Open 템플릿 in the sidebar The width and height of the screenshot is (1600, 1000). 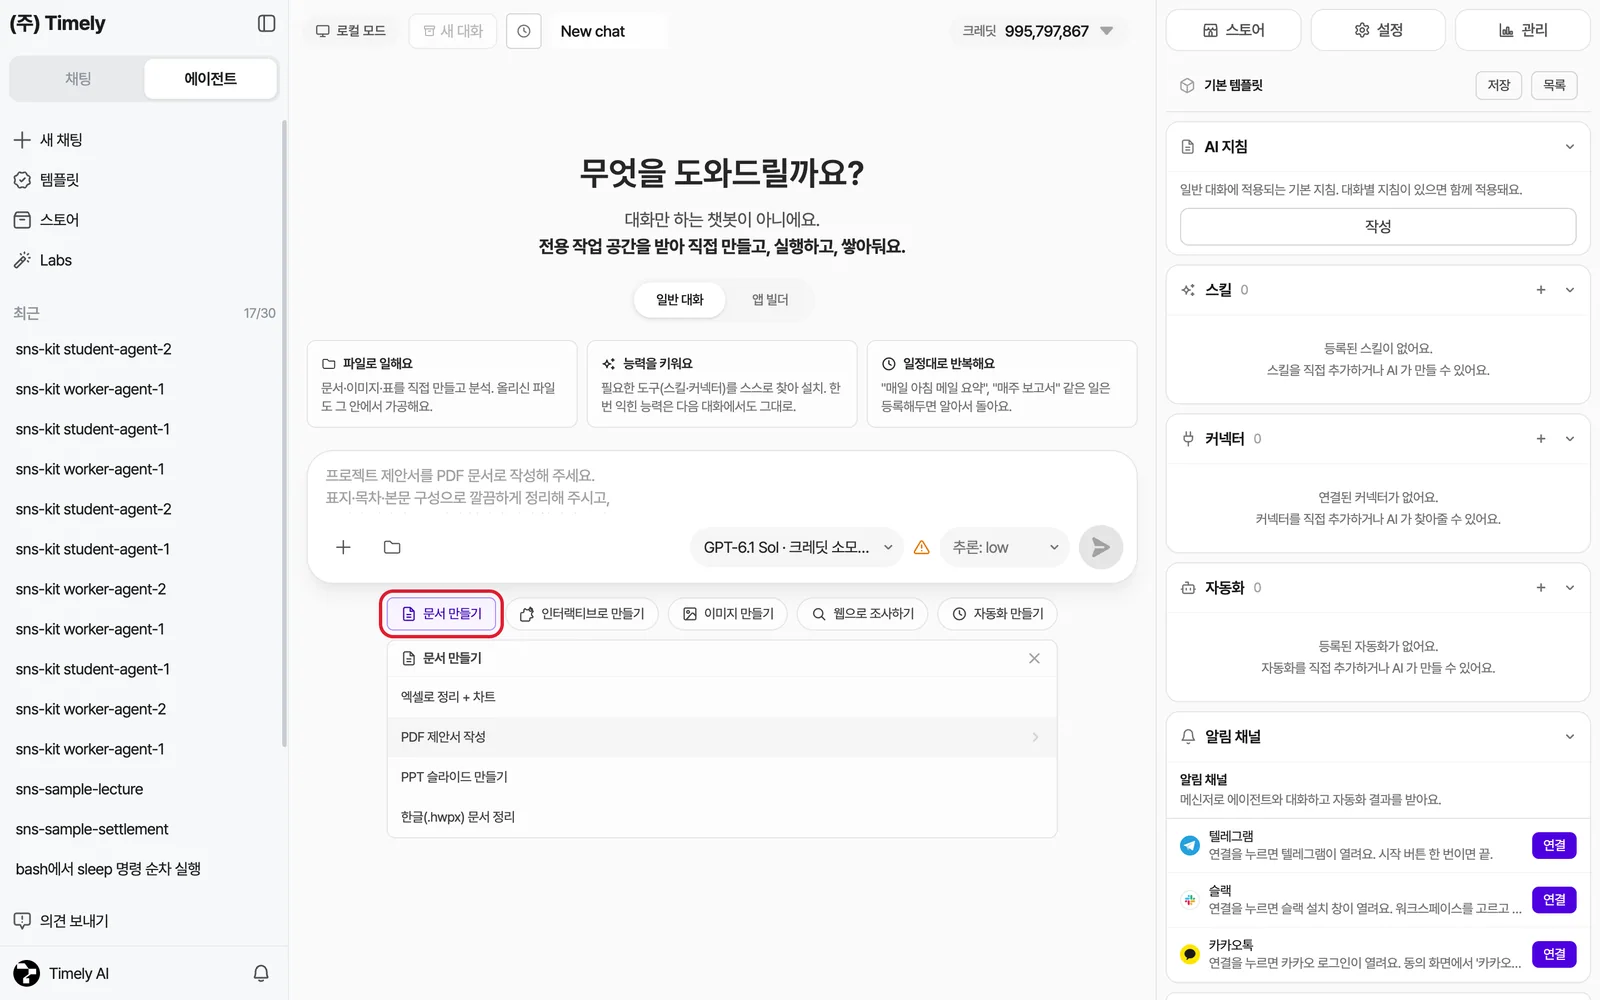[x=46, y=180]
